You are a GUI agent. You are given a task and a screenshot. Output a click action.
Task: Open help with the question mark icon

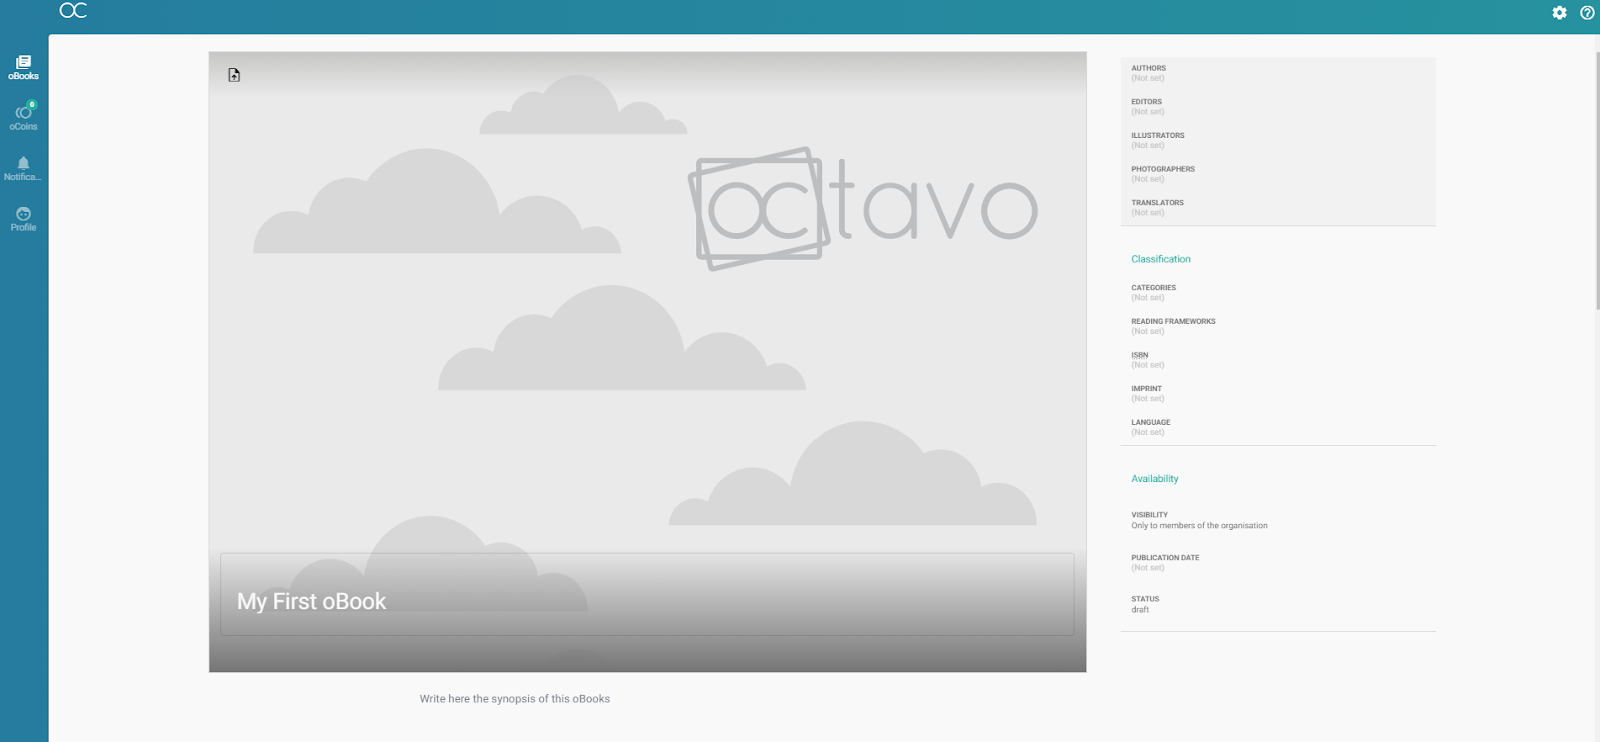click(1587, 13)
